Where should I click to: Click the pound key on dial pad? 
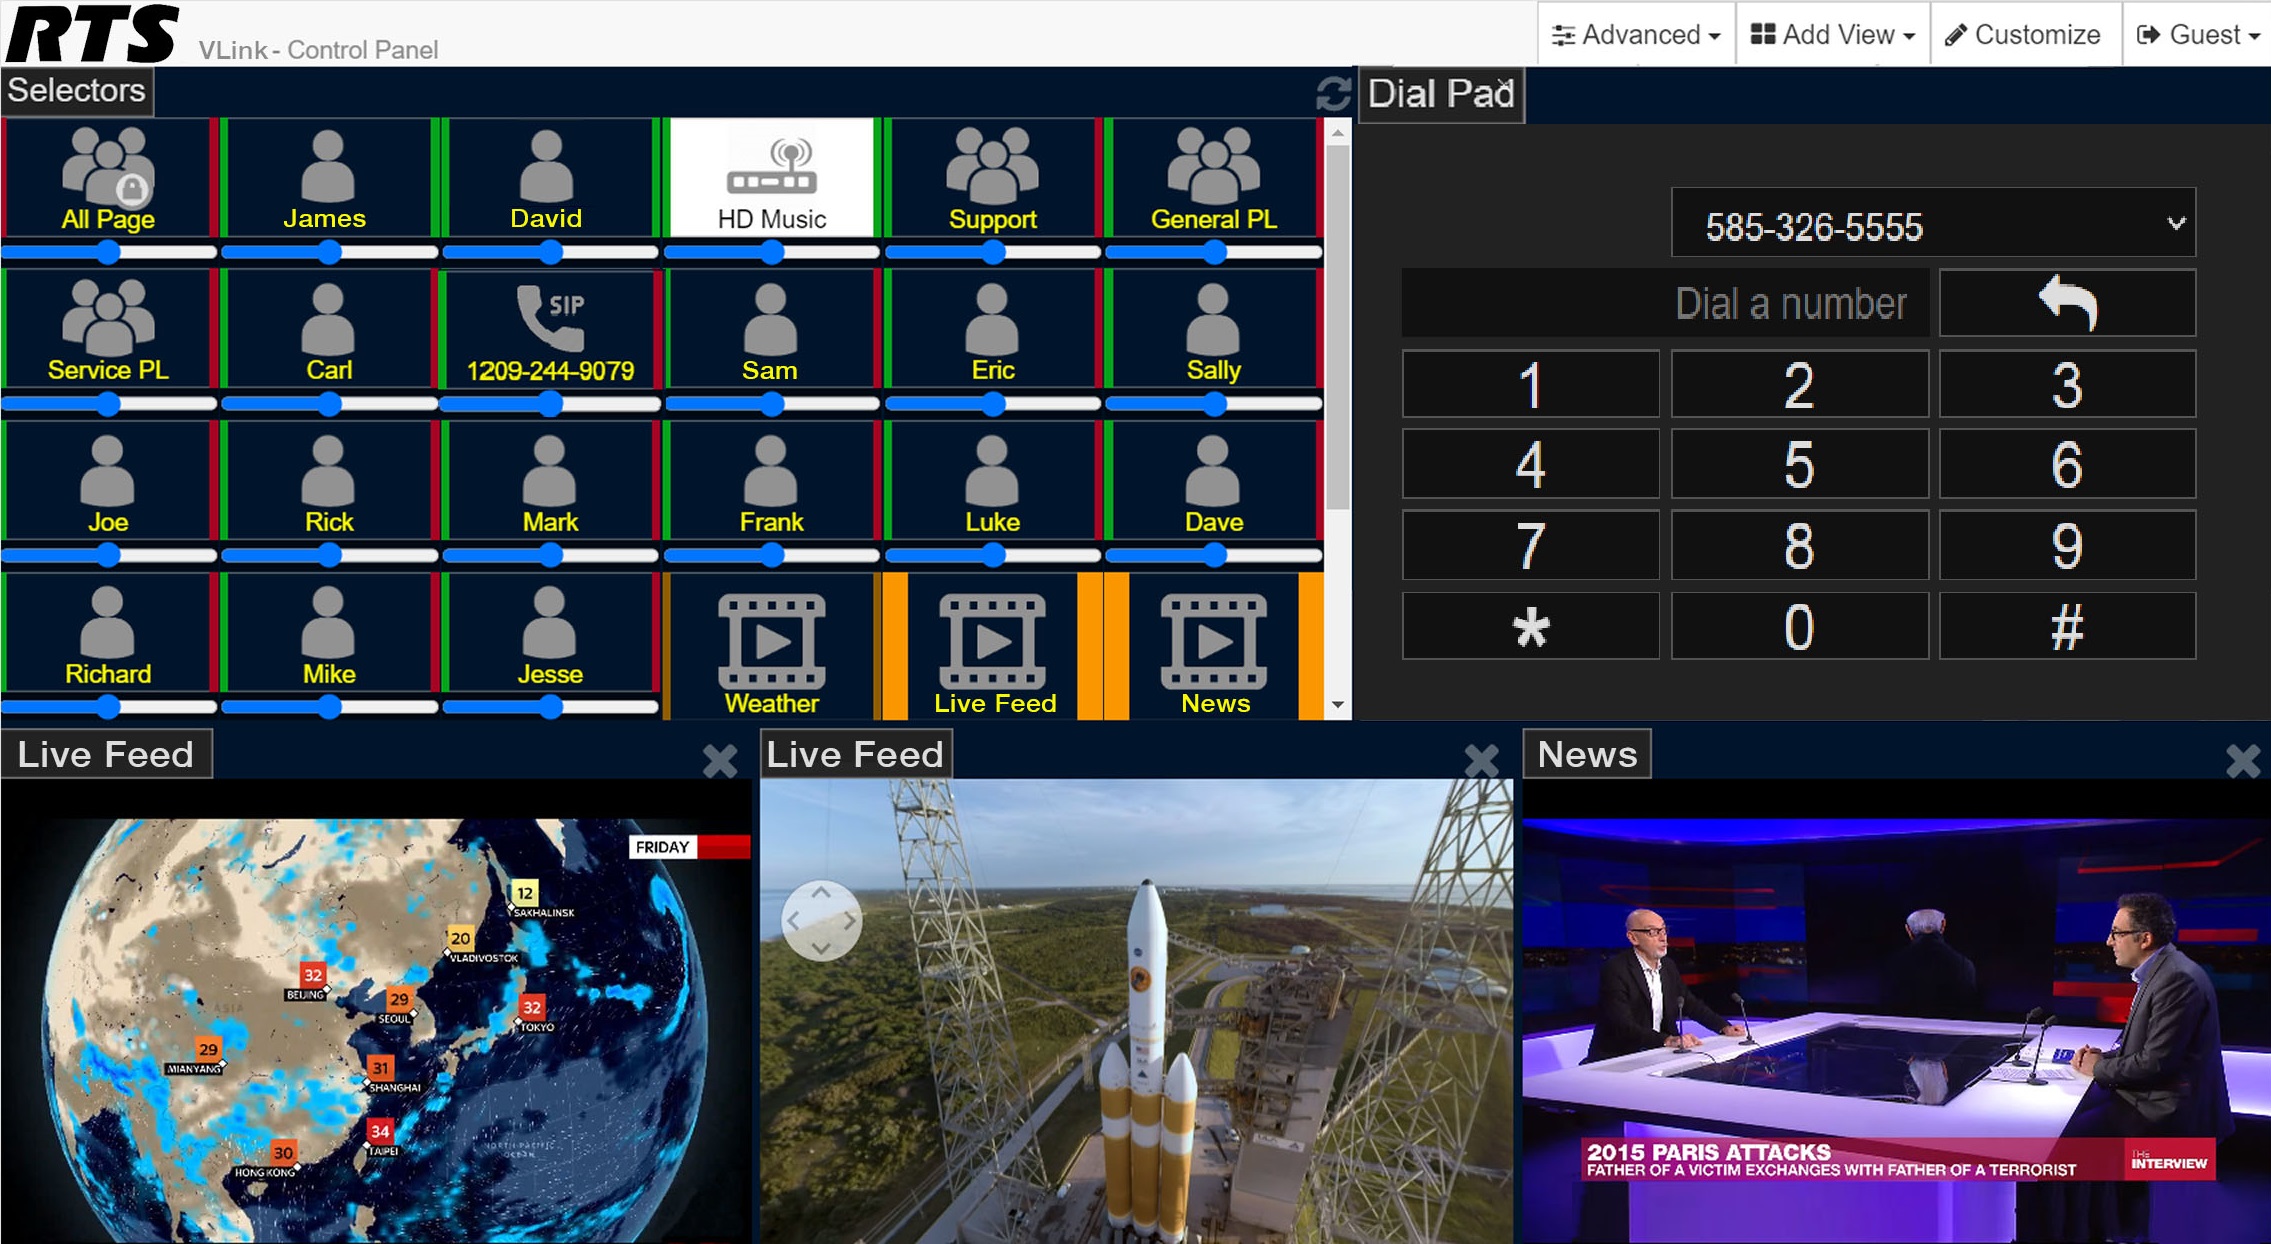click(x=2067, y=627)
